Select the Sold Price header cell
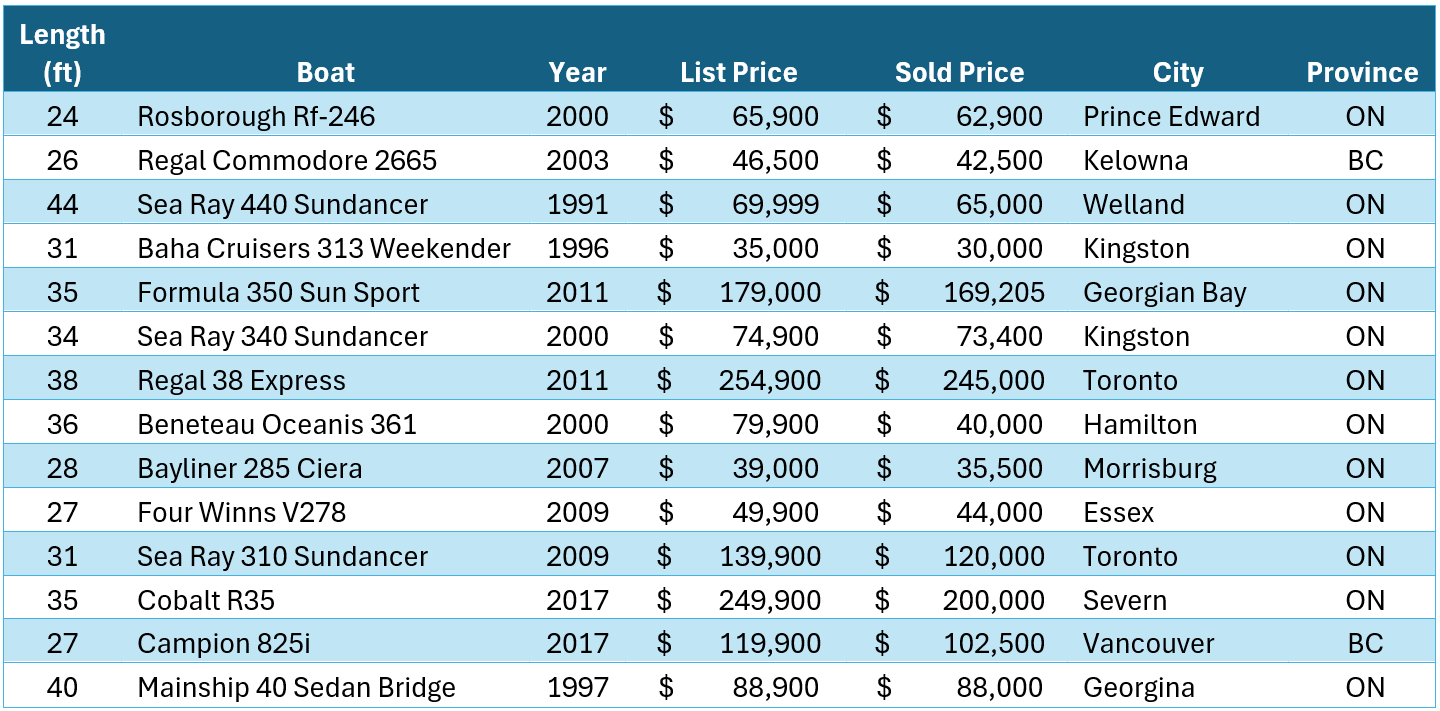 [x=959, y=73]
